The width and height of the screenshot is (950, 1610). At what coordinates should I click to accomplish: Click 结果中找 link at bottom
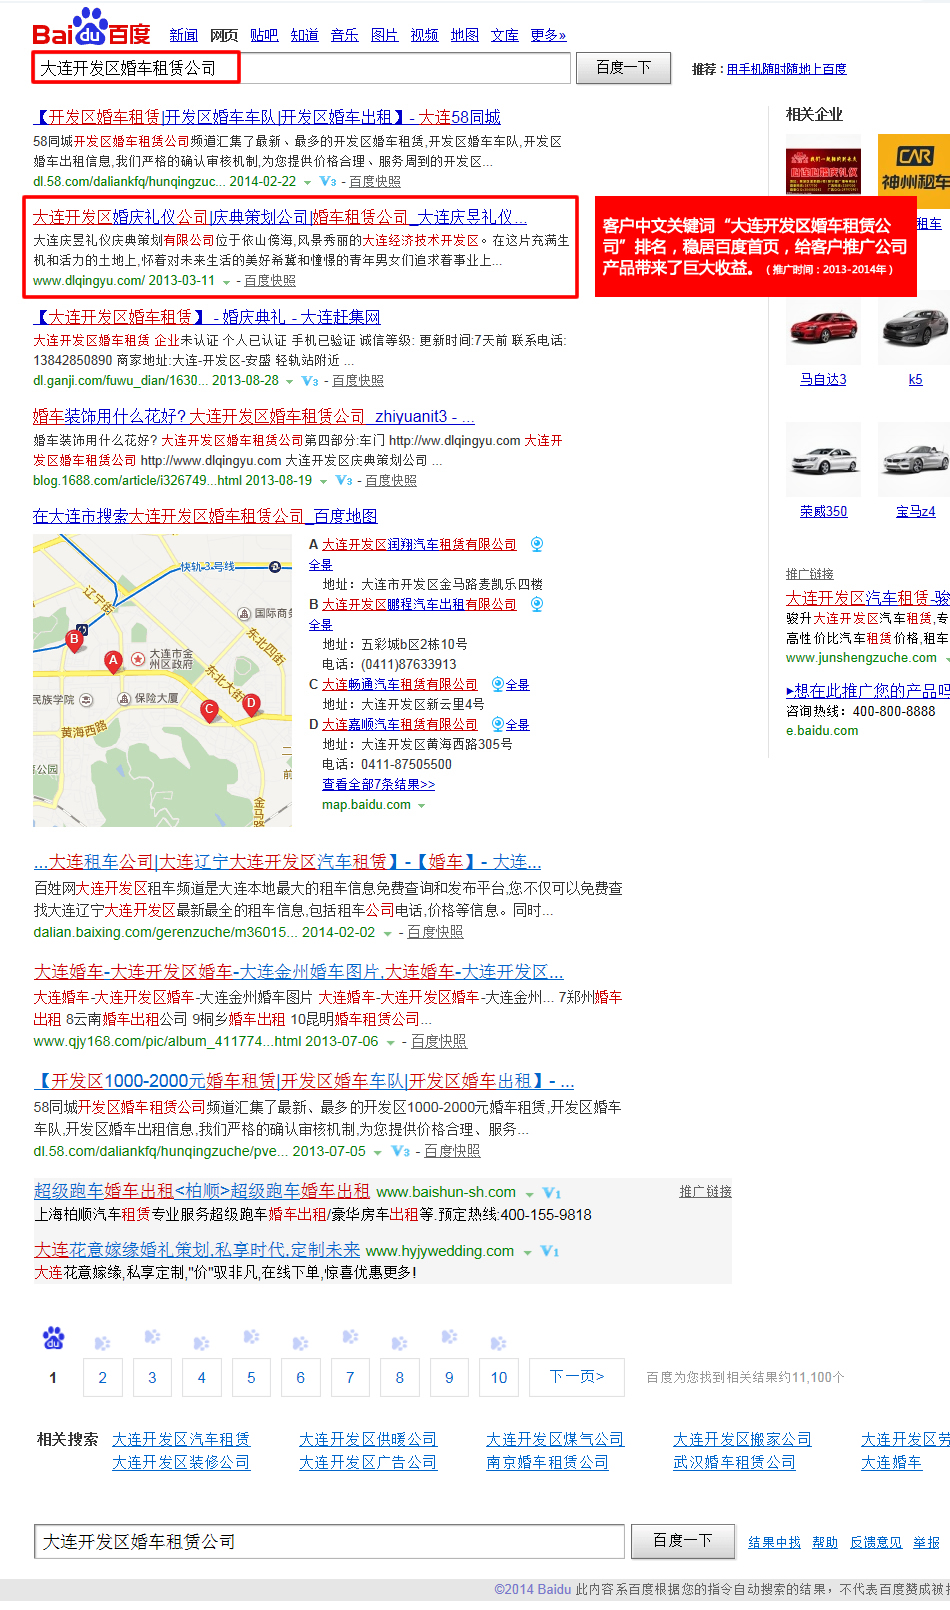click(774, 1543)
